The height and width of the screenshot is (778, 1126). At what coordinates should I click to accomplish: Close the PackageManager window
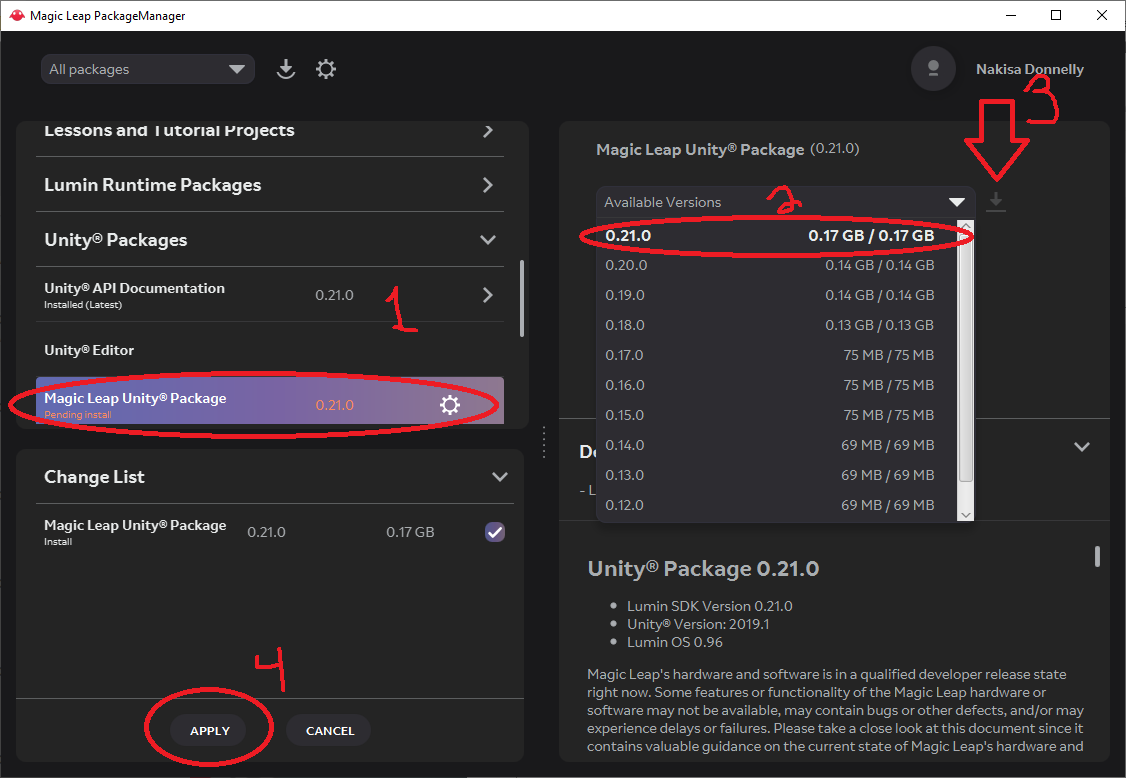point(1102,15)
